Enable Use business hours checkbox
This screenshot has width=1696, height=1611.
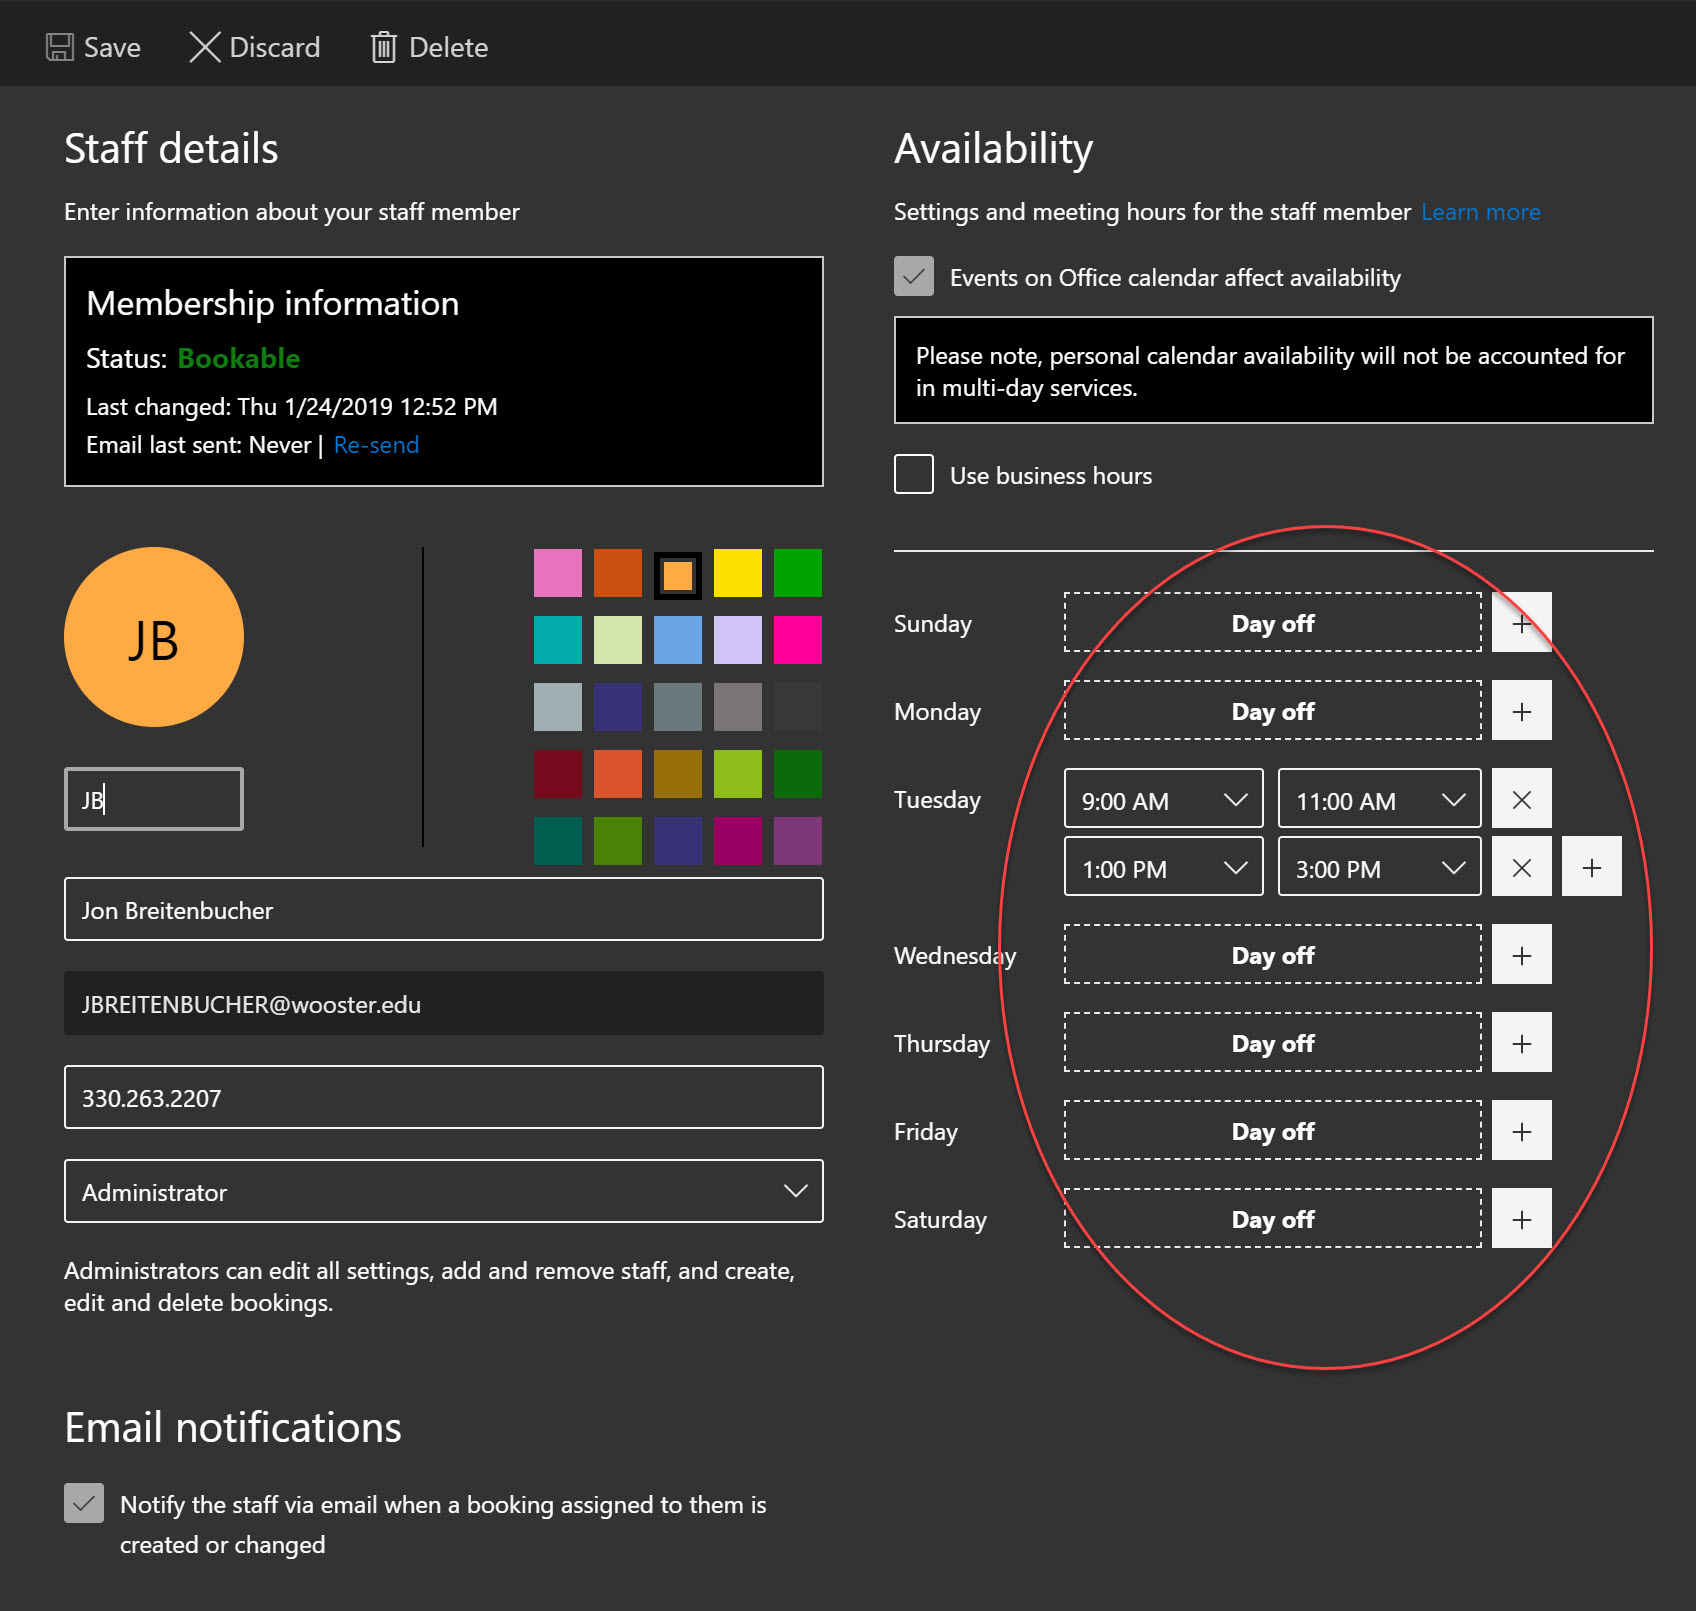click(x=913, y=475)
